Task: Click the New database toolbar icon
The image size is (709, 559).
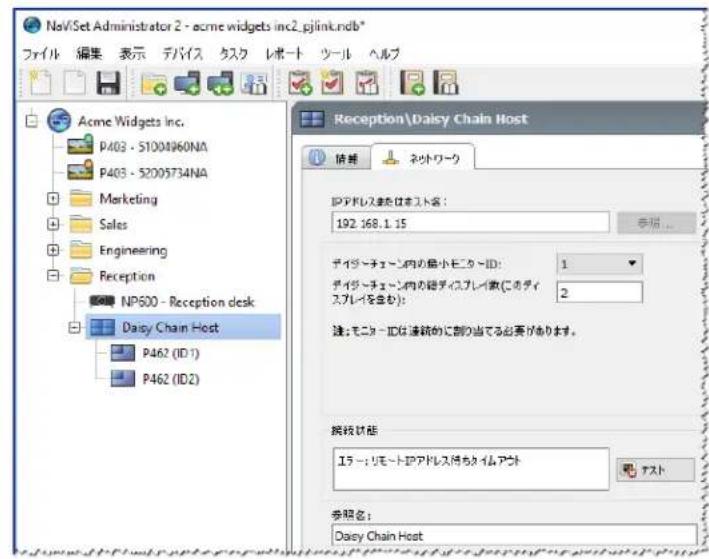Action: 40,83
